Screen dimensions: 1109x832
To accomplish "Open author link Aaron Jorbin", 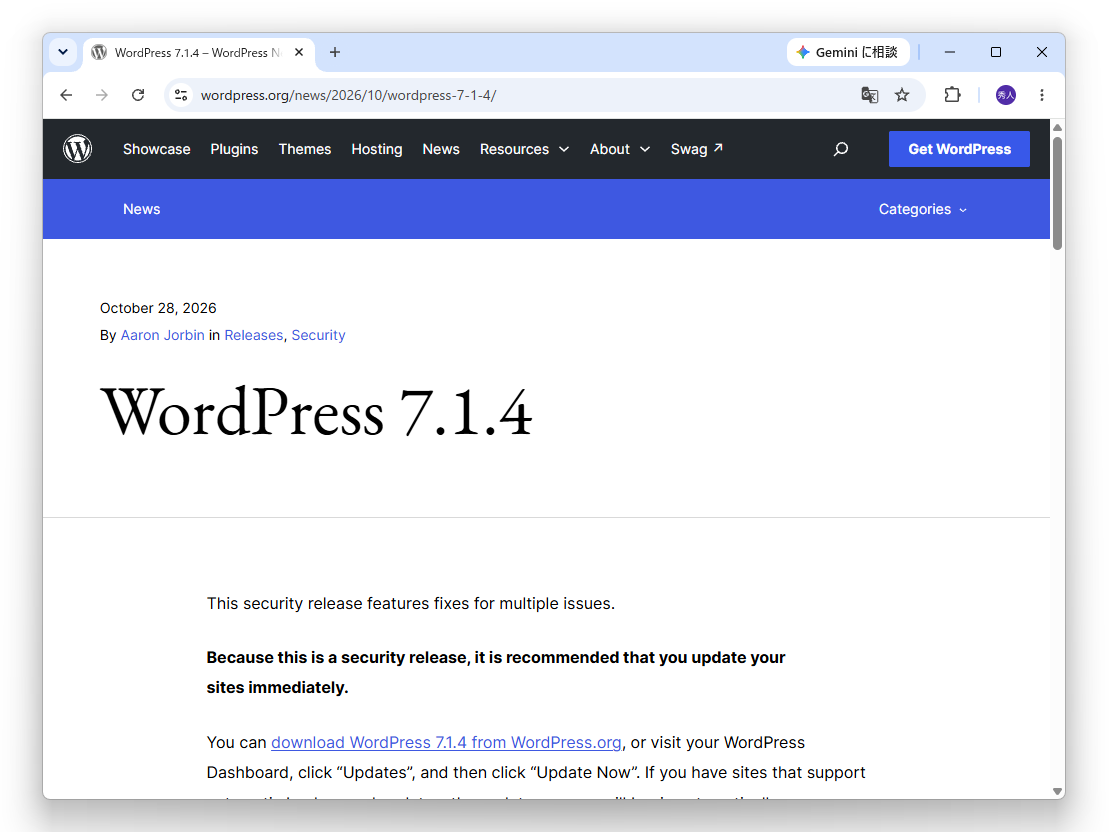I will [163, 335].
